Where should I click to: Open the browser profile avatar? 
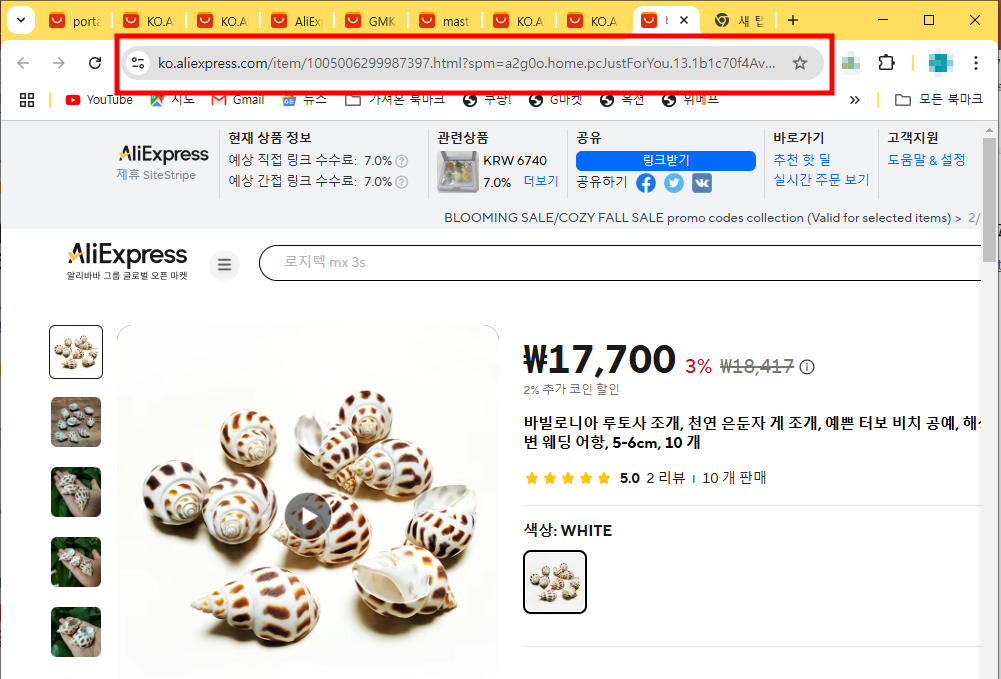tap(940, 63)
